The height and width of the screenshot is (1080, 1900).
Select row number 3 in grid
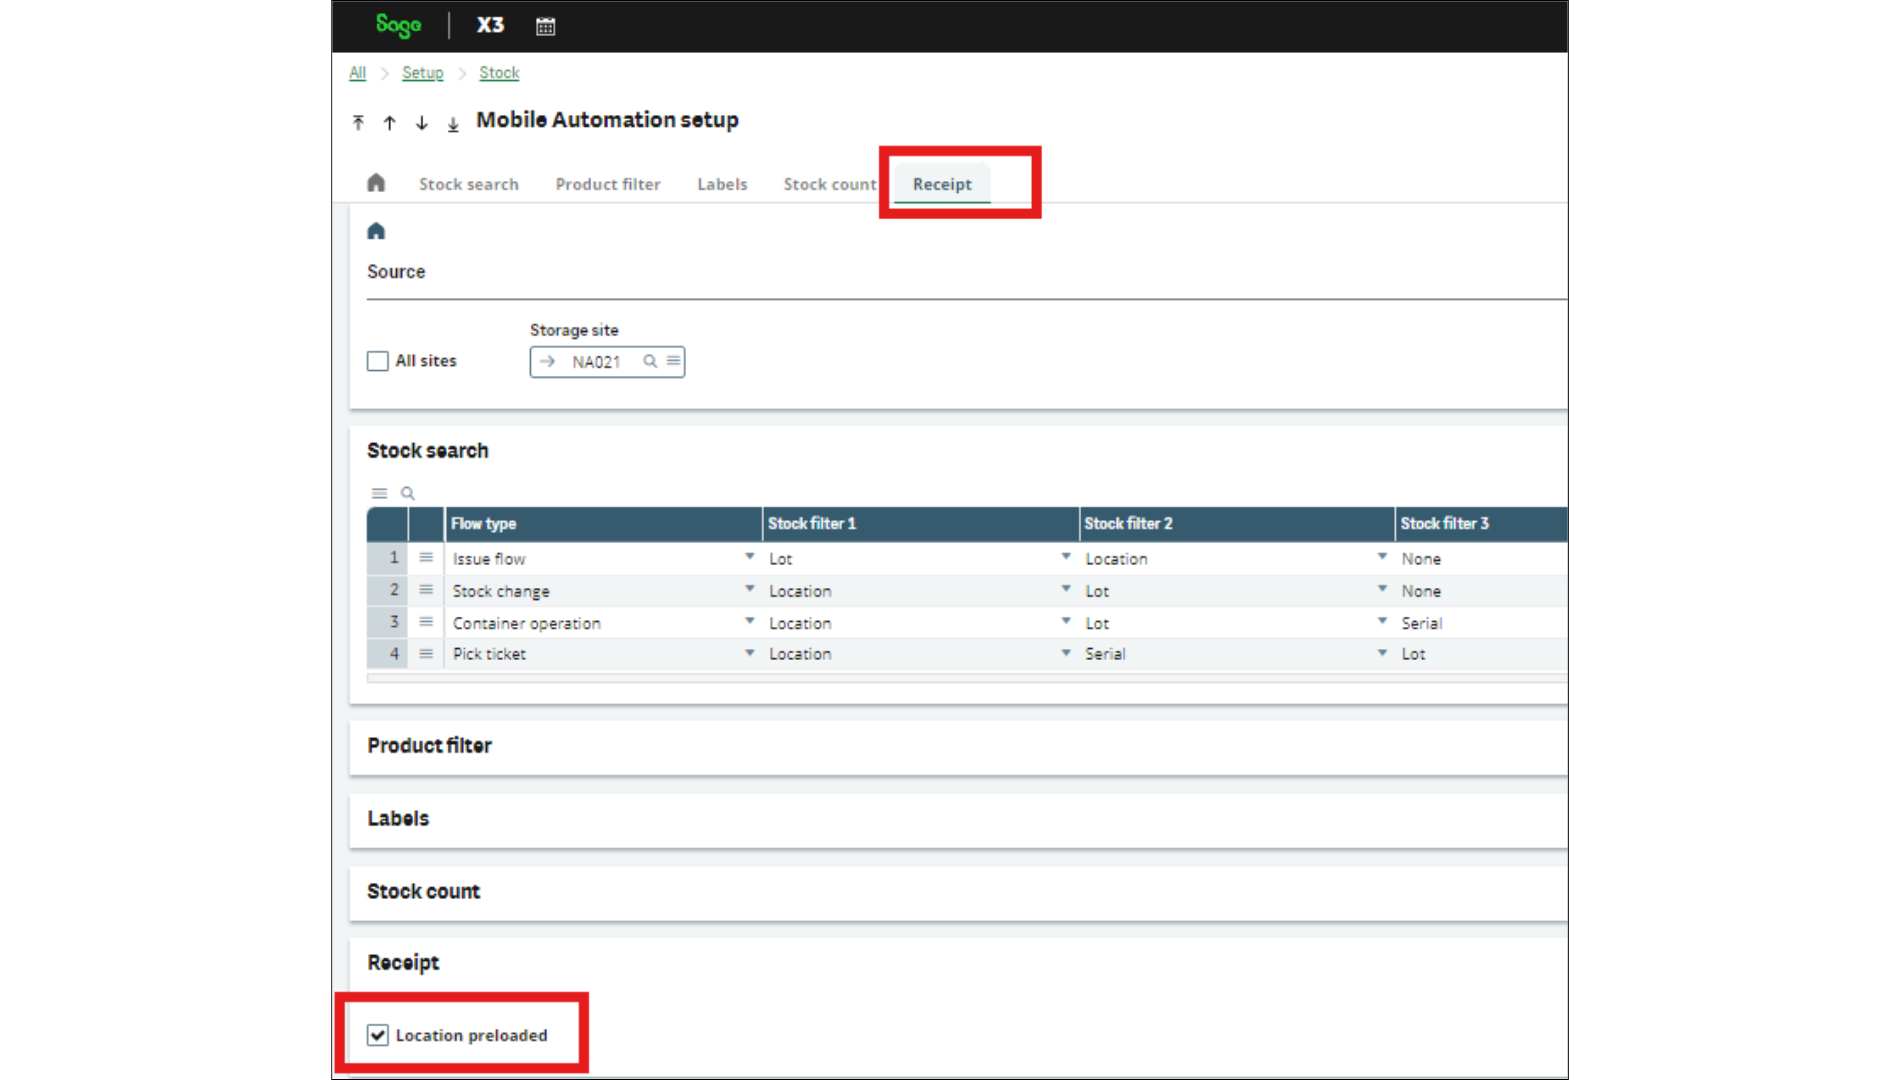point(387,622)
